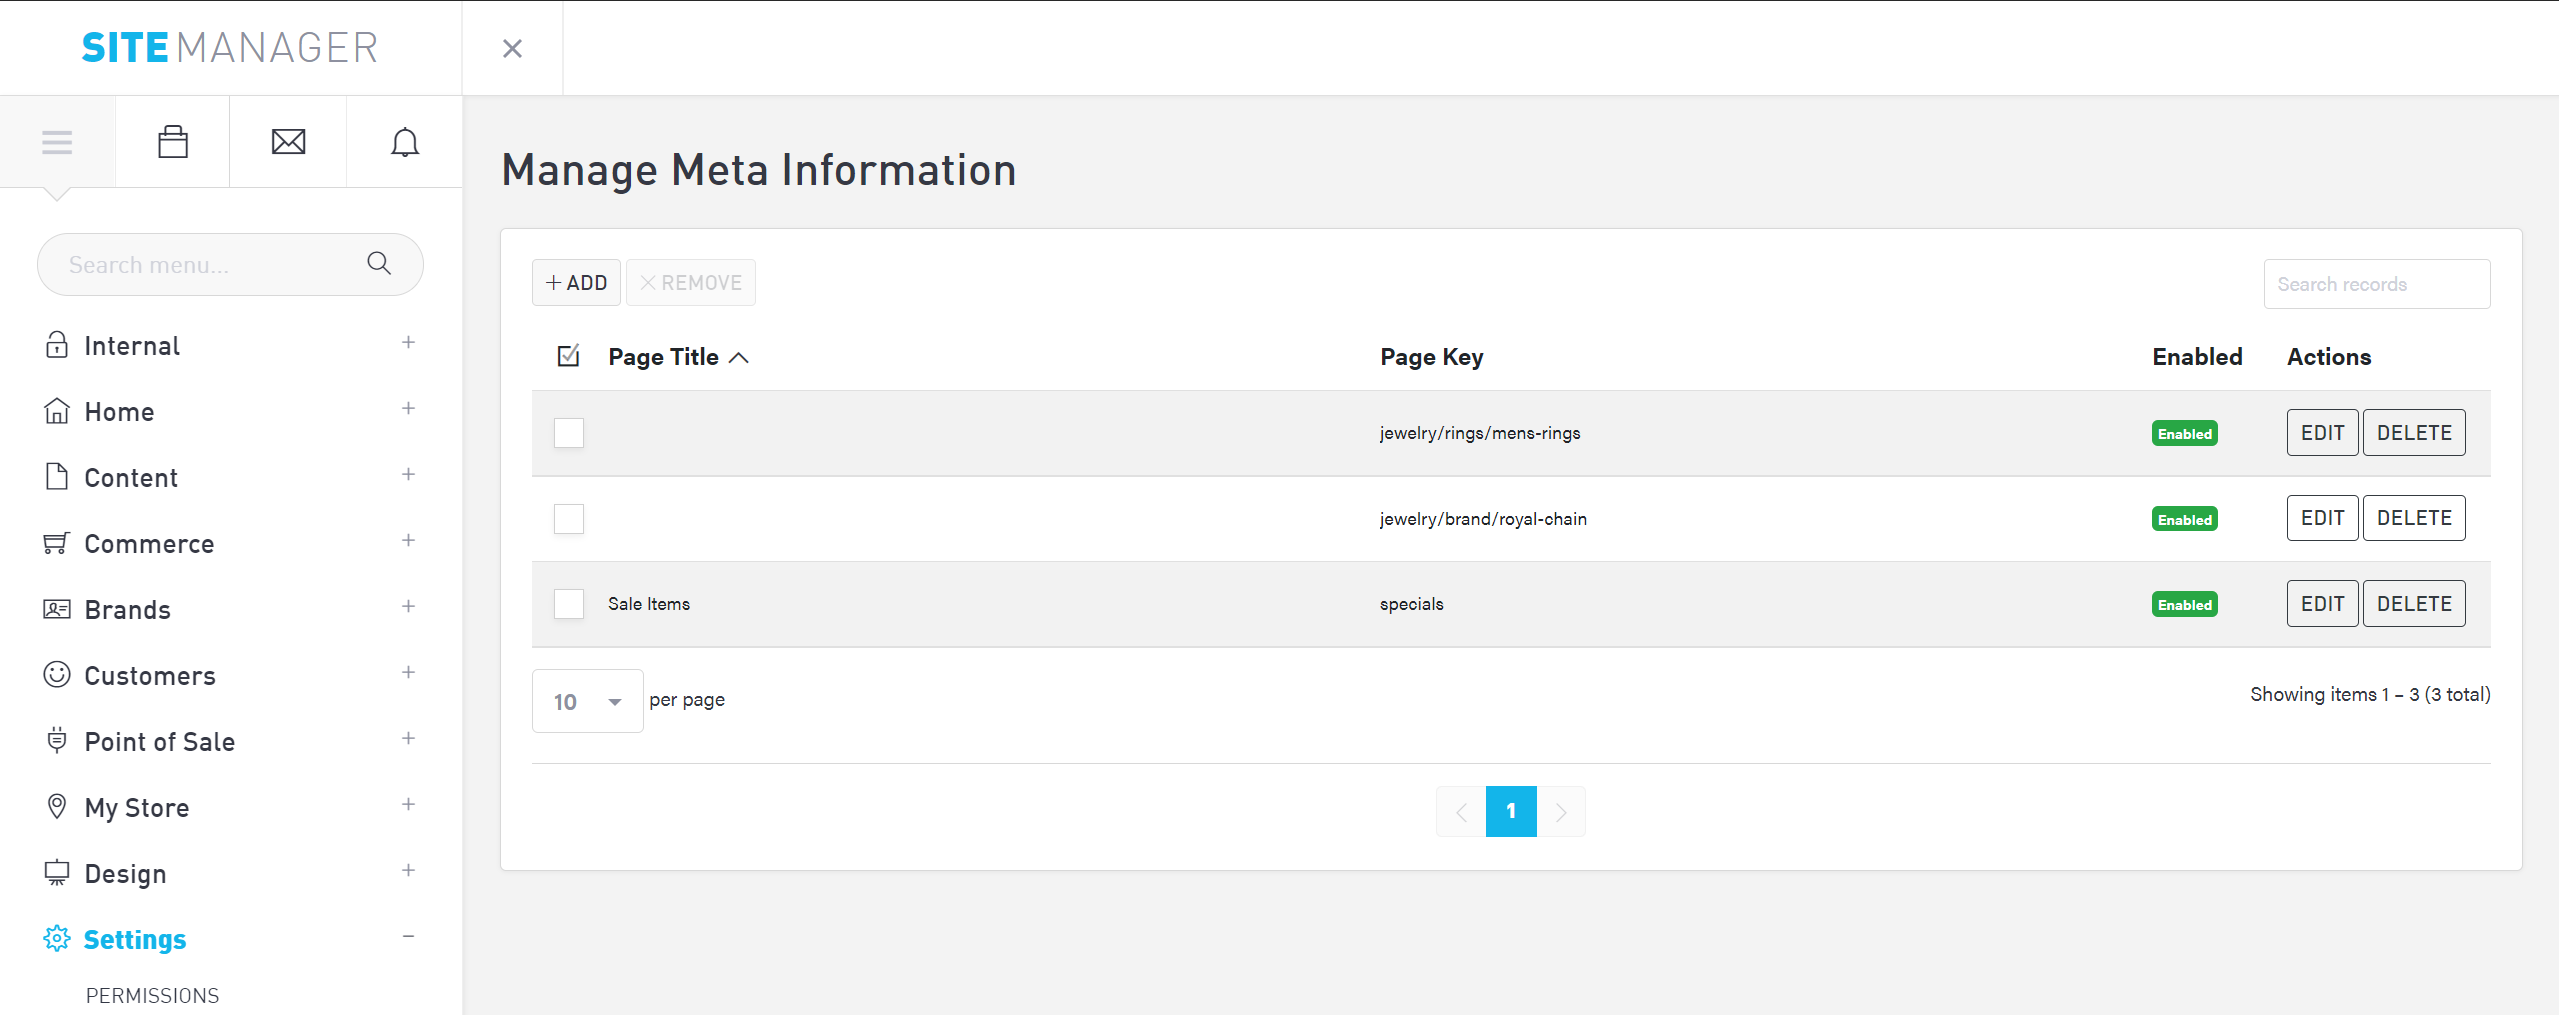Tick checkbox for jewelry/brand/royal-chain row
Screen dimensions: 2559x1015
(569, 519)
